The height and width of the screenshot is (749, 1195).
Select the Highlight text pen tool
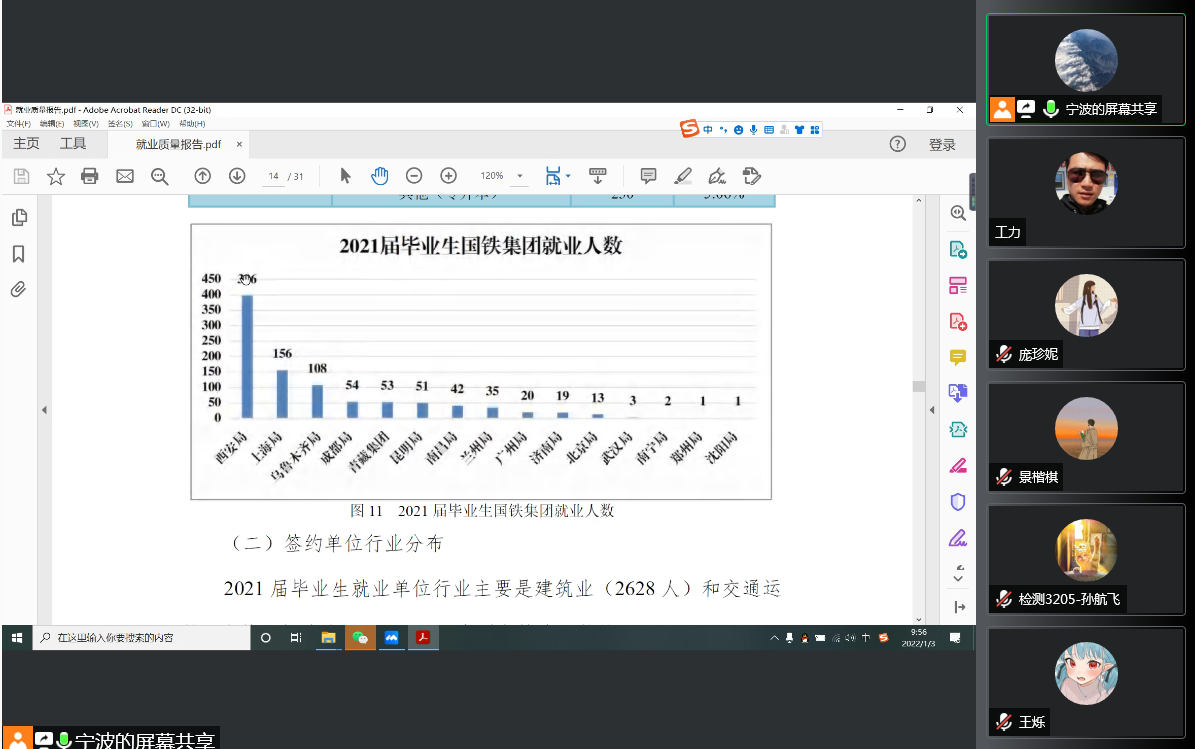683,176
